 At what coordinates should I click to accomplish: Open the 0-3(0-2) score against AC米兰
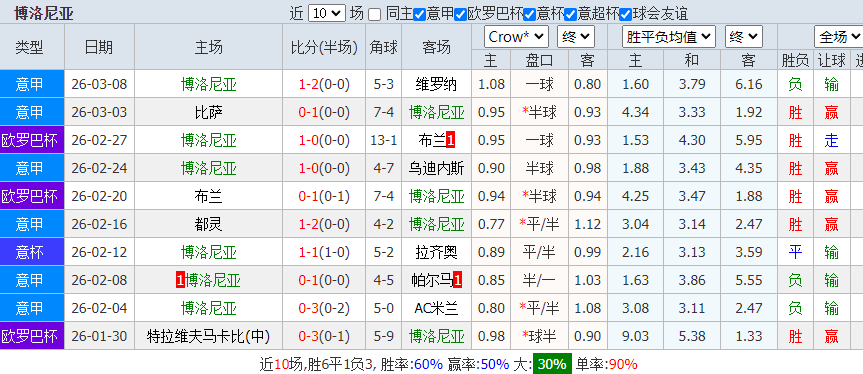coord(324,309)
